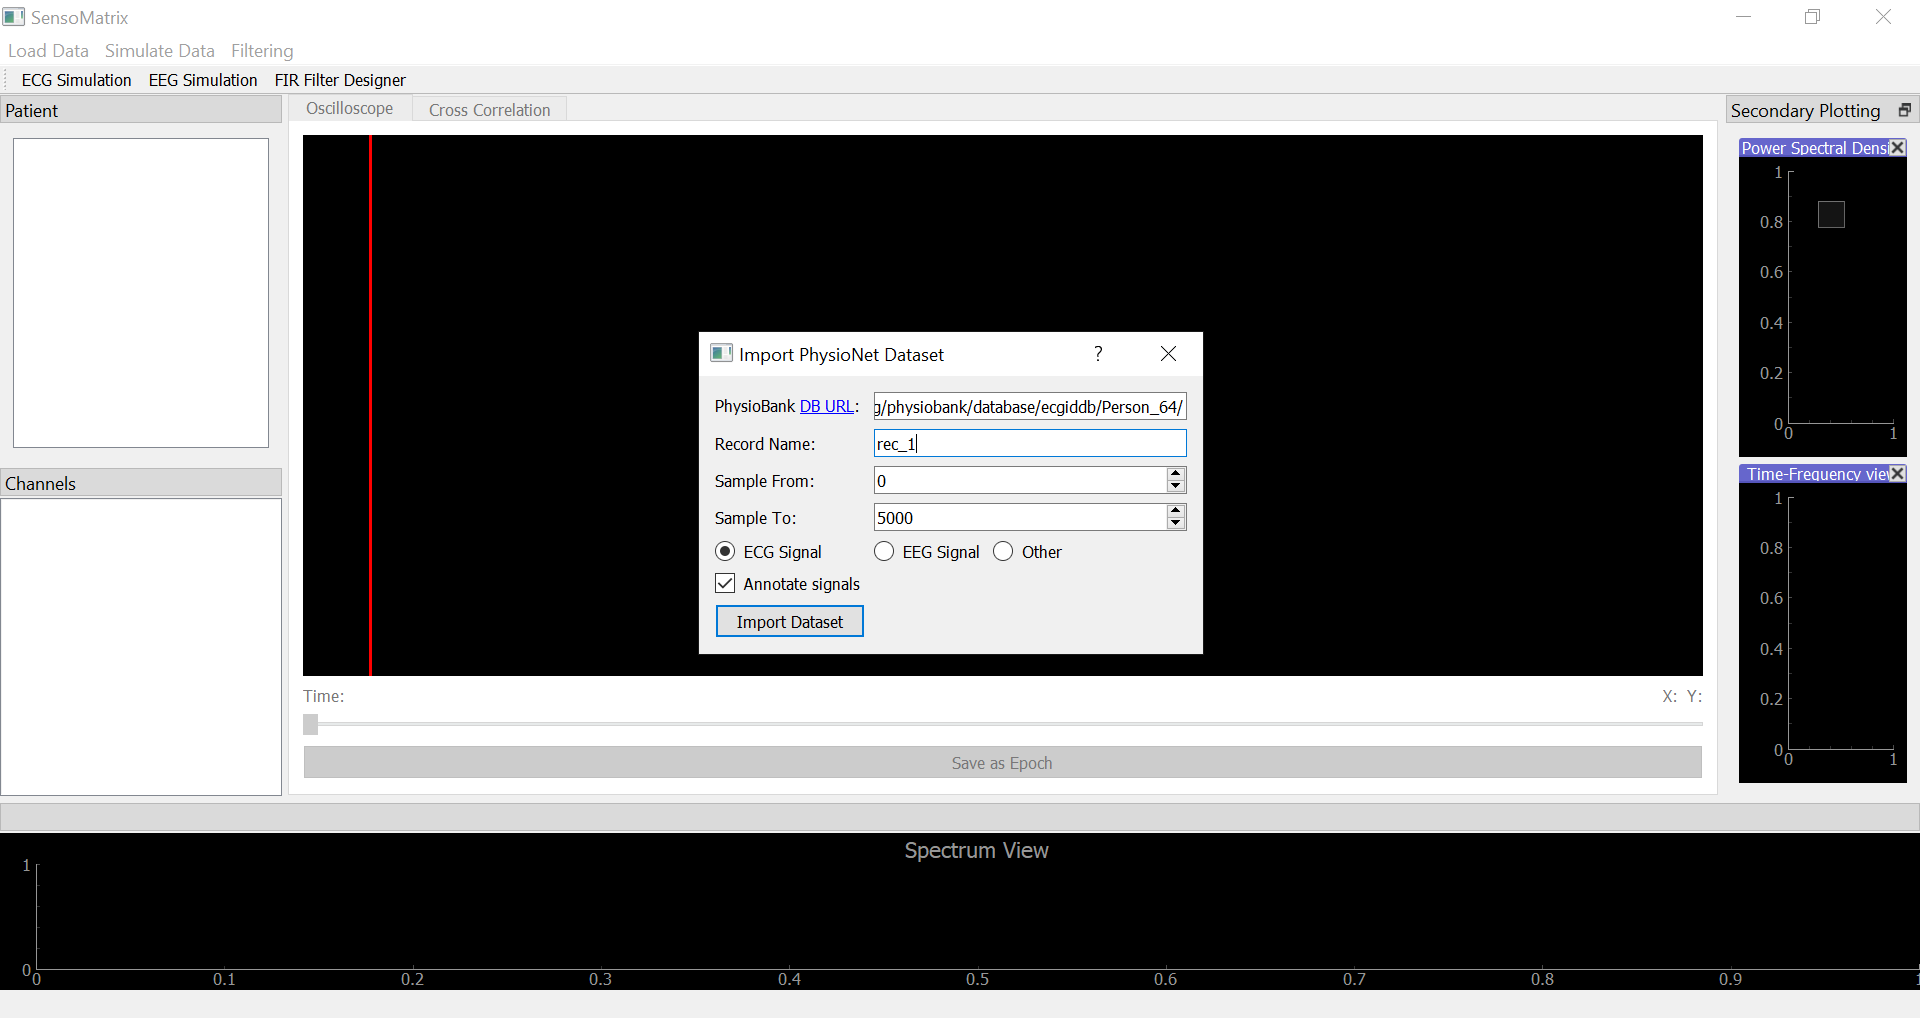Close the Import PhysioNet Dataset dialog

tap(1168, 354)
